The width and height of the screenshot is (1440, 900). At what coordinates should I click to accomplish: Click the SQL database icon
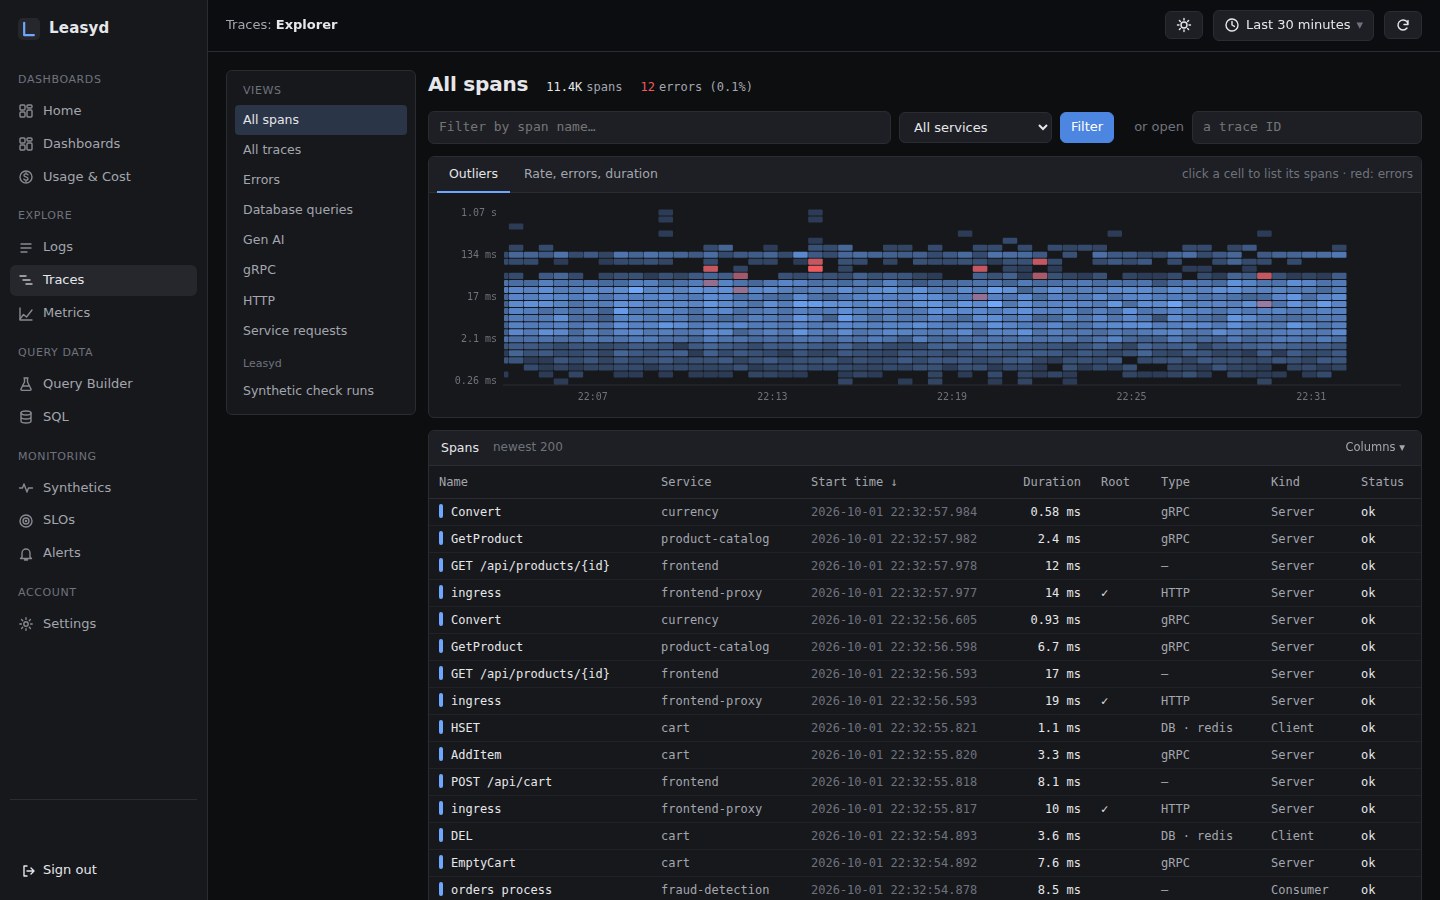click(26, 417)
